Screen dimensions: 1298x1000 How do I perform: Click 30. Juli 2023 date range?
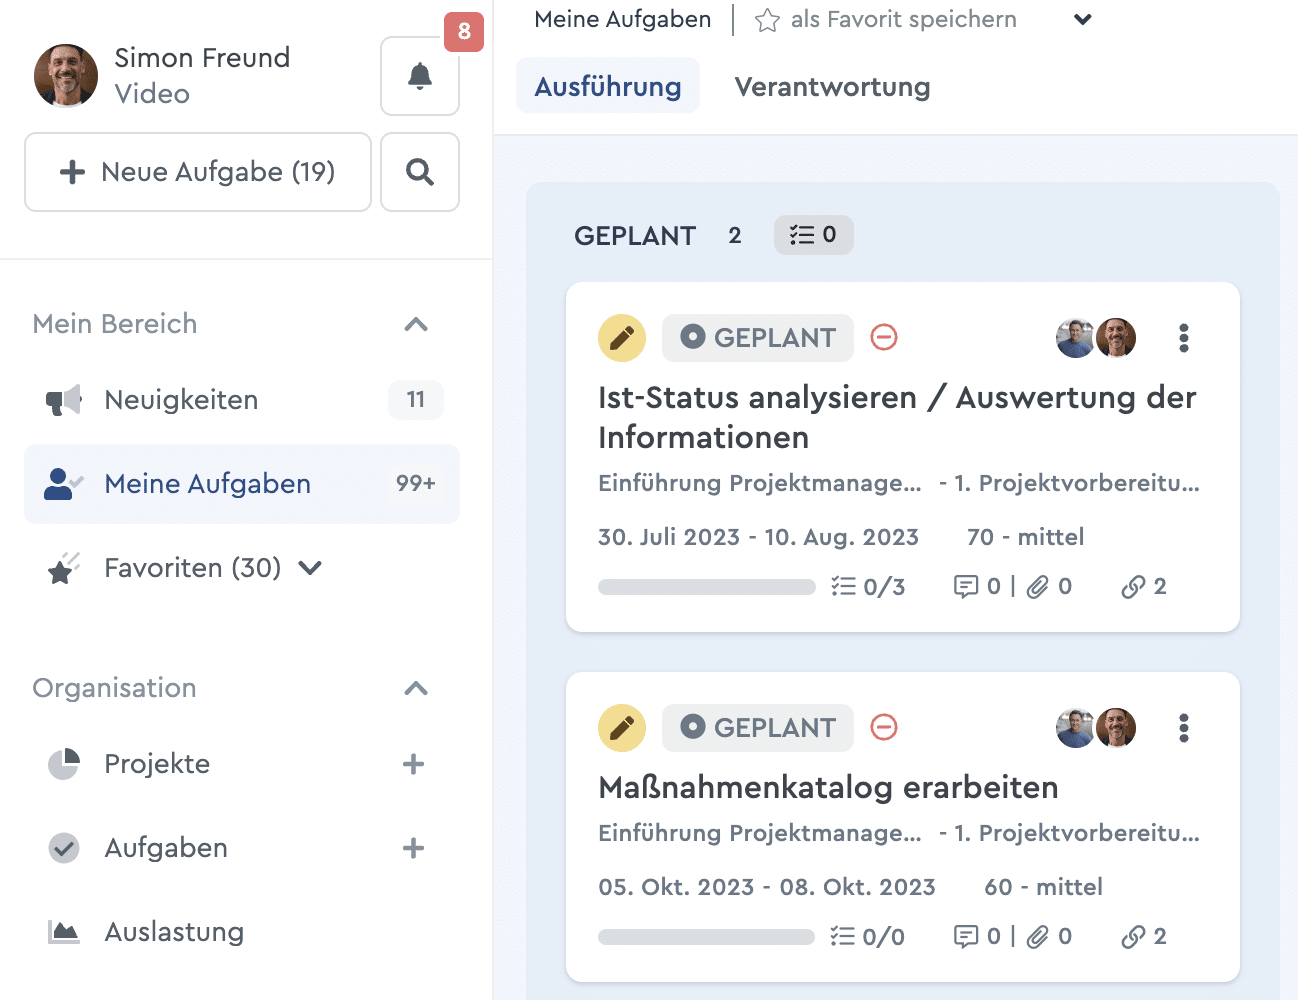(758, 537)
